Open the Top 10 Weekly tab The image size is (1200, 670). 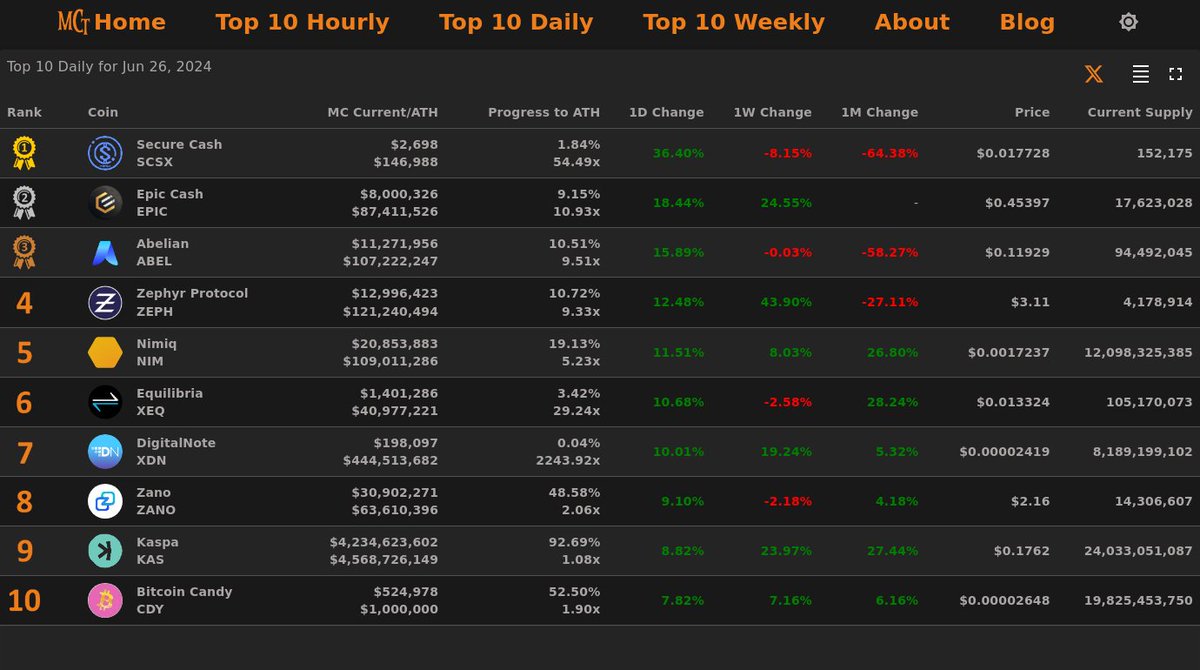[x=734, y=22]
